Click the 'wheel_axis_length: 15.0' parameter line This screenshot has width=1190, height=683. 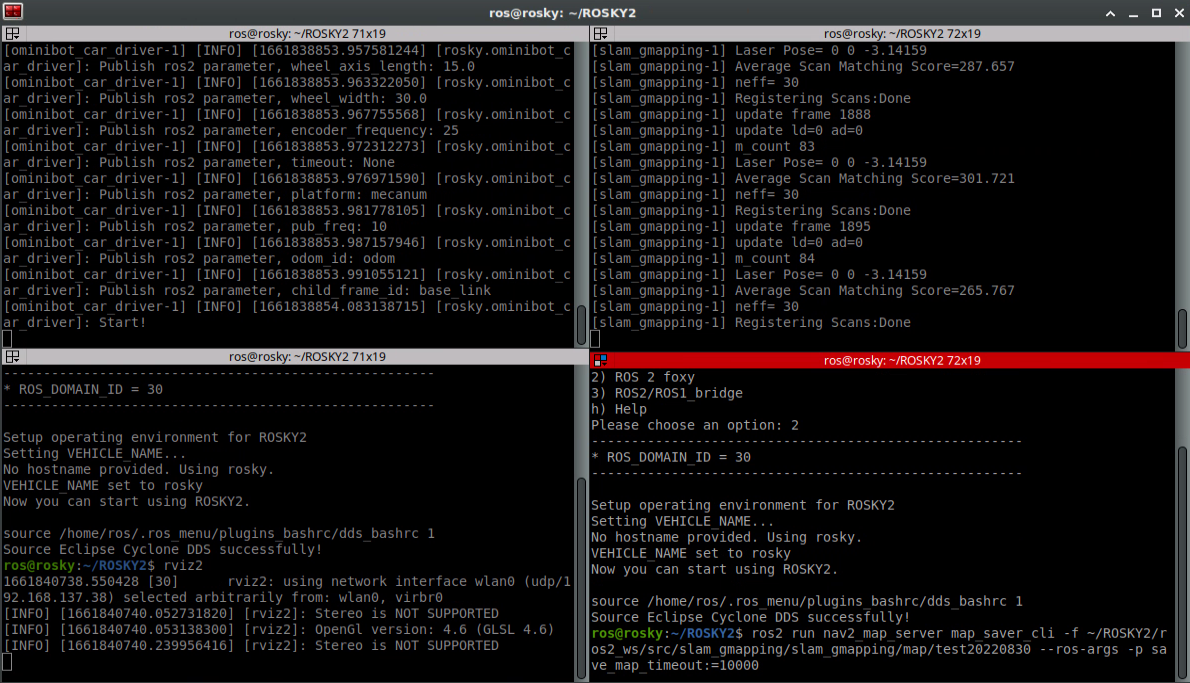click(239, 67)
